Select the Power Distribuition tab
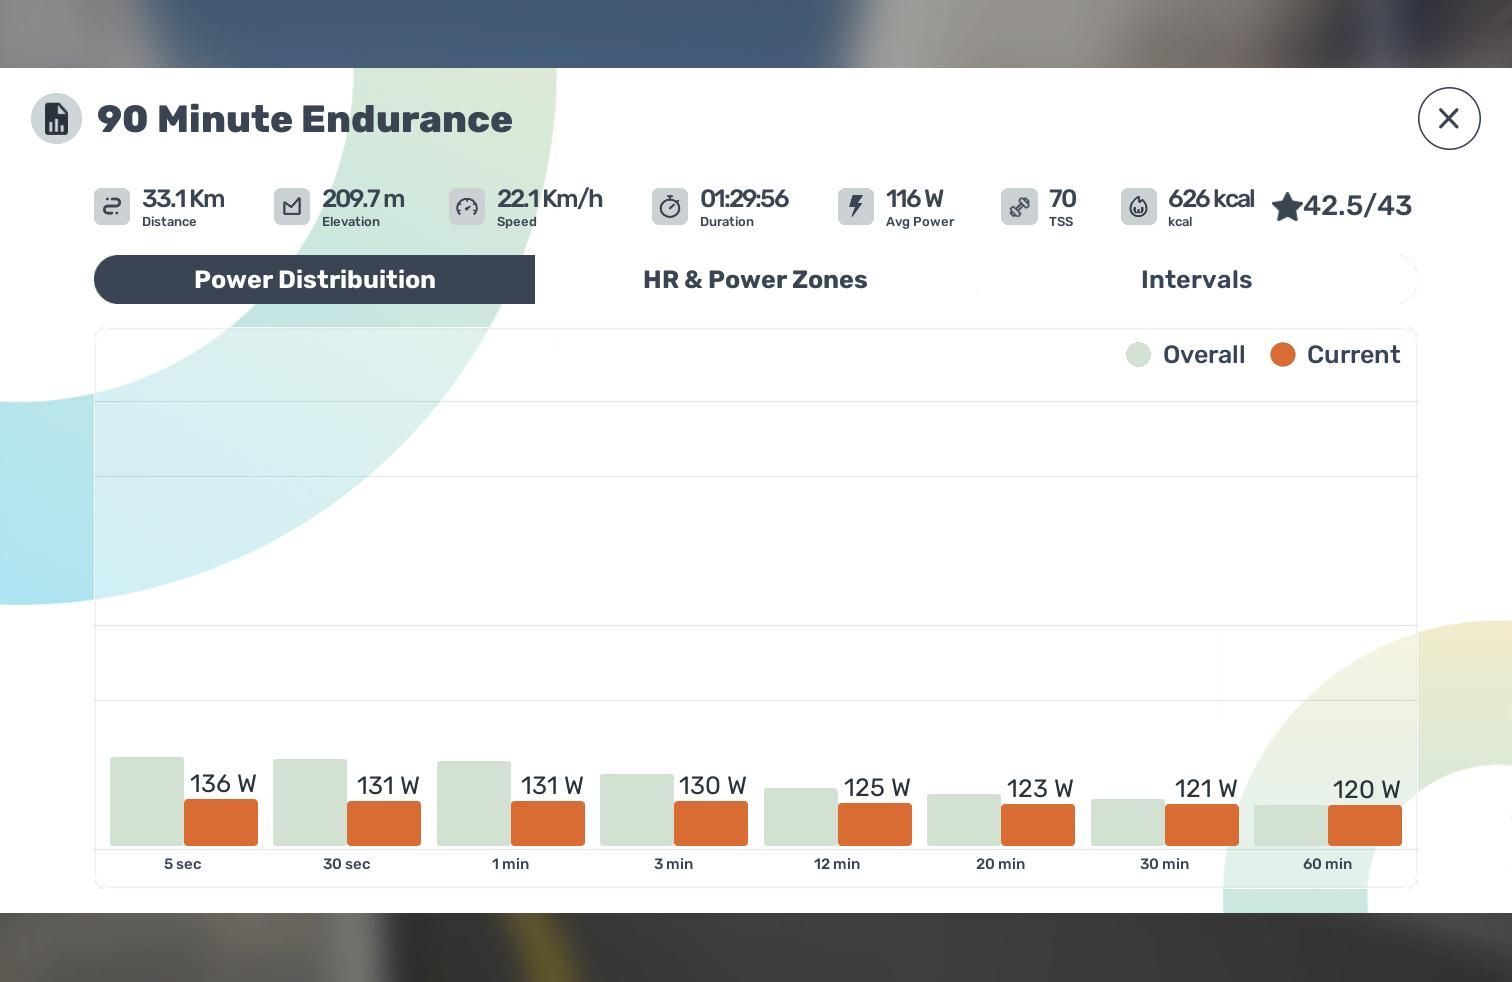The image size is (1512, 982). point(314,280)
